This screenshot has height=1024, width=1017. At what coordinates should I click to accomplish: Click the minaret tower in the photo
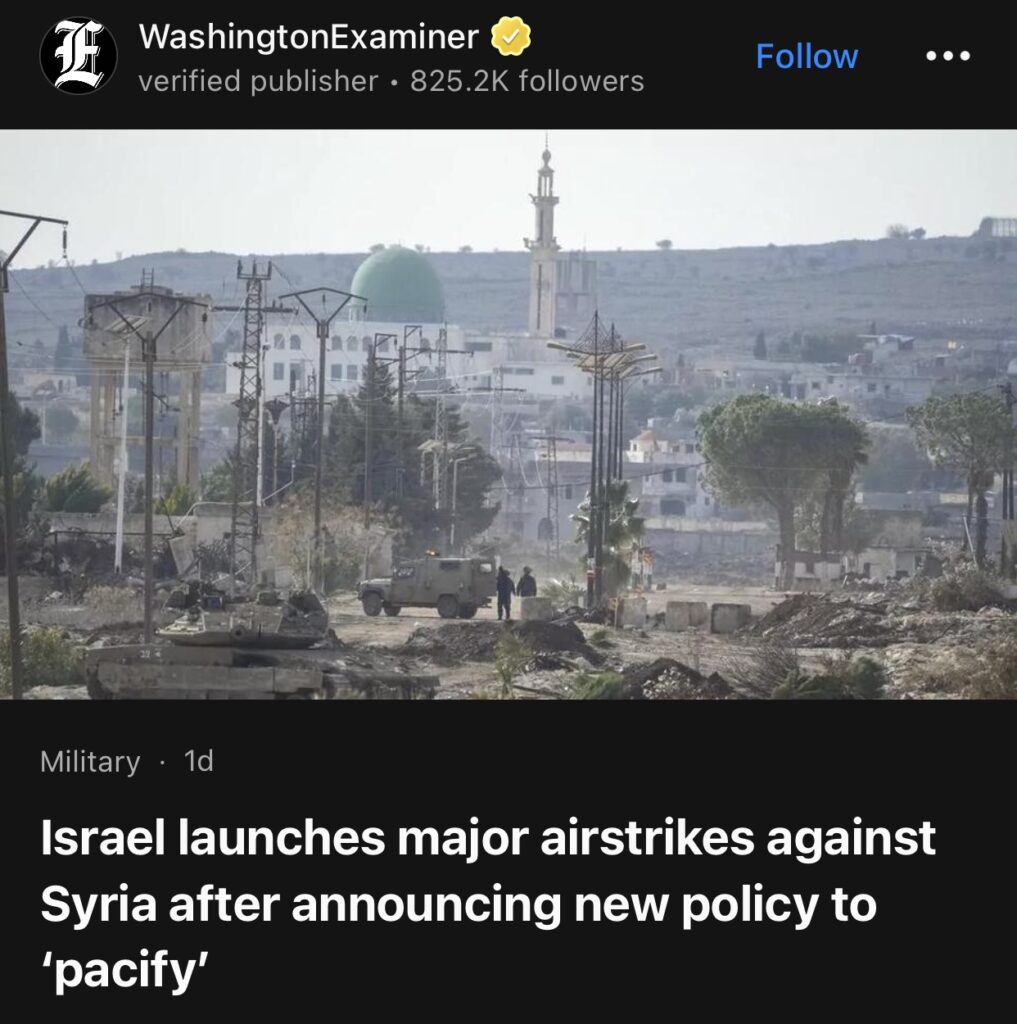tap(544, 242)
